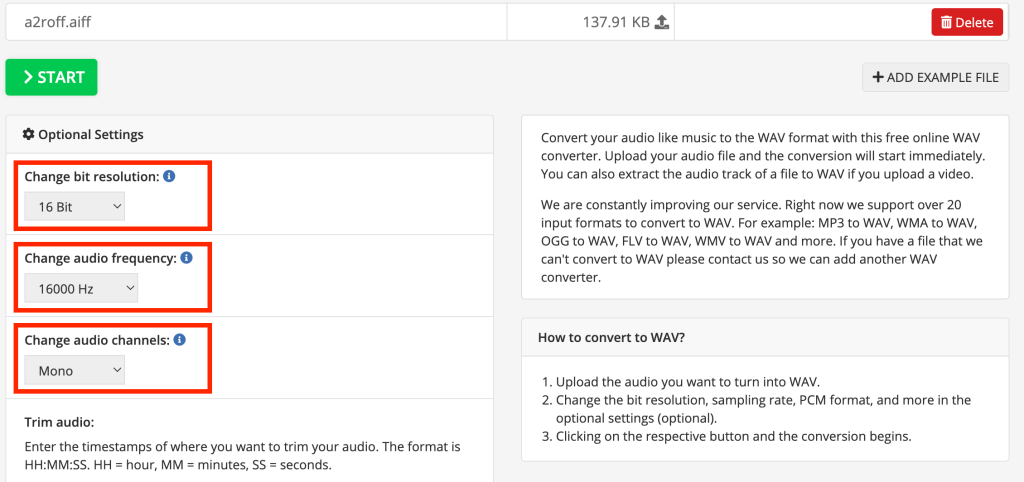The image size is (1024, 482).
Task: Click the 'Change audio channels:' label
Action: click(97, 341)
